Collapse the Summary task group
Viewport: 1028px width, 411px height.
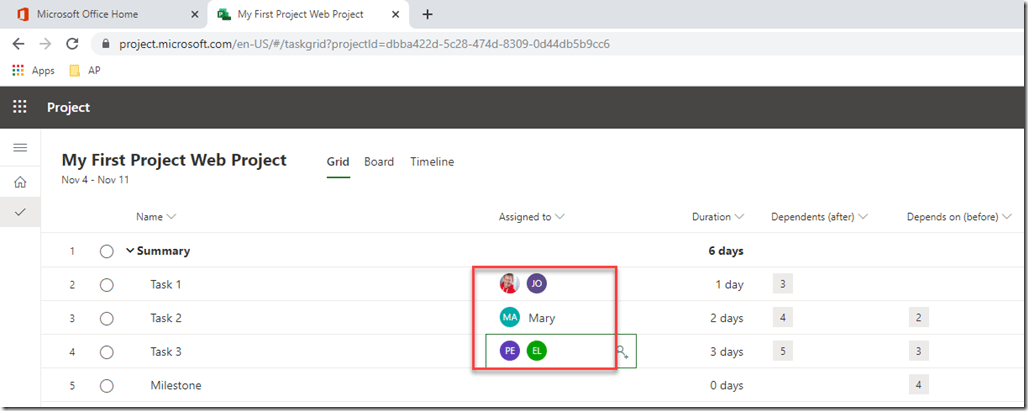click(x=130, y=251)
